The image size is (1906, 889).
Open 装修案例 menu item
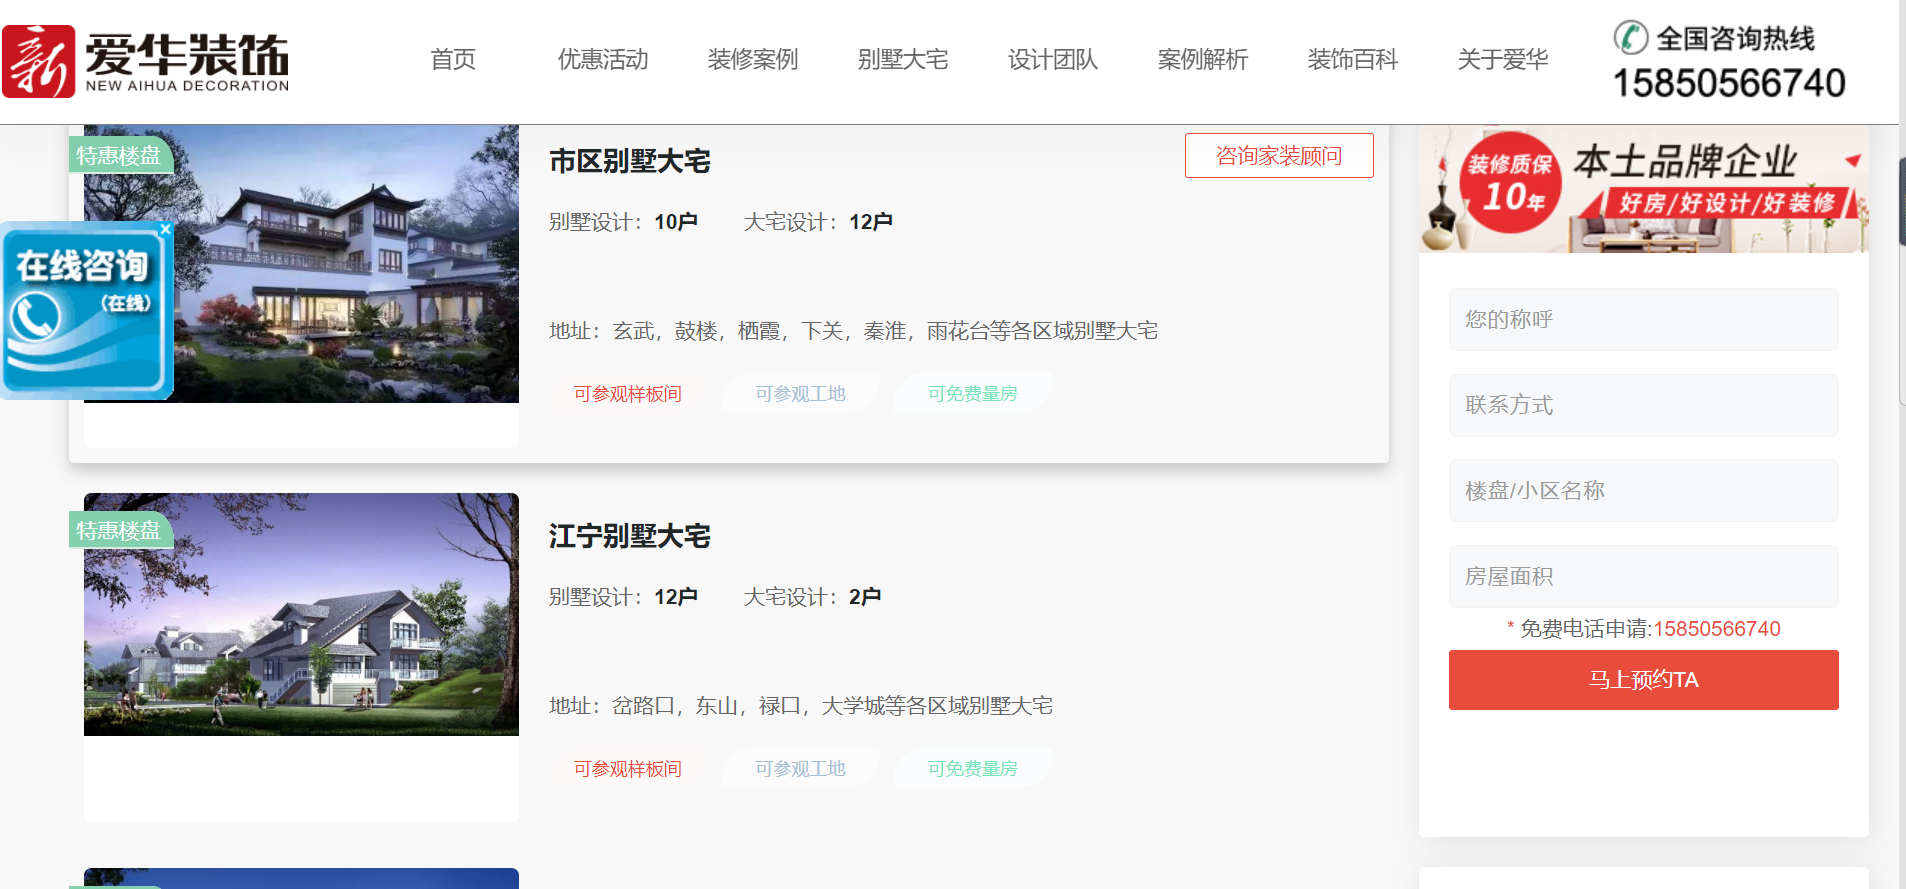tap(753, 60)
